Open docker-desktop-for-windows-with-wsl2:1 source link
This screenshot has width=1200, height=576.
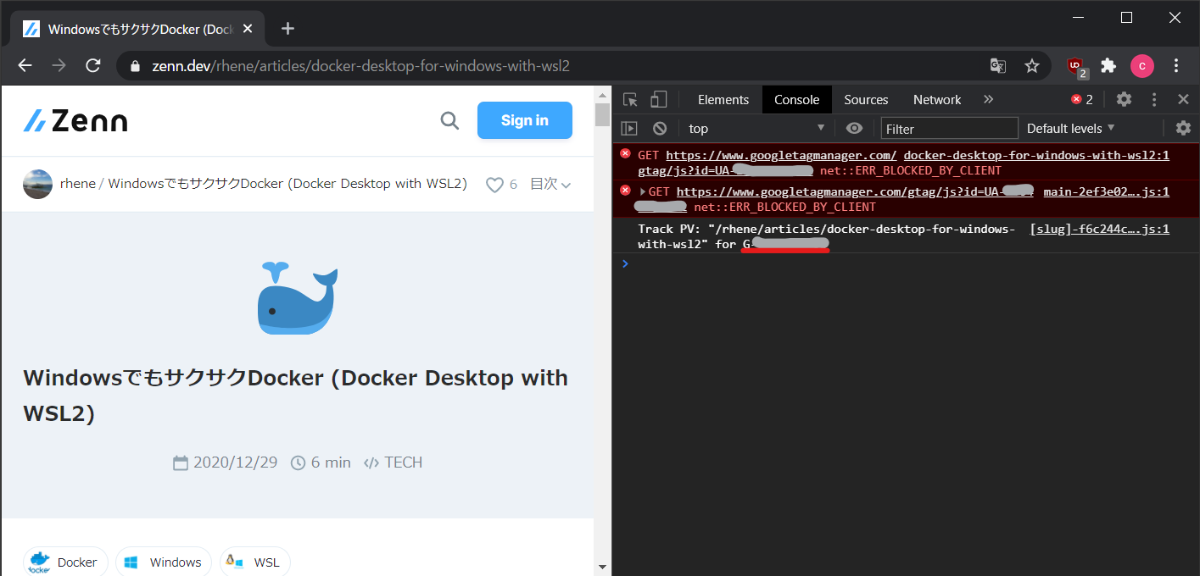tap(1036, 155)
